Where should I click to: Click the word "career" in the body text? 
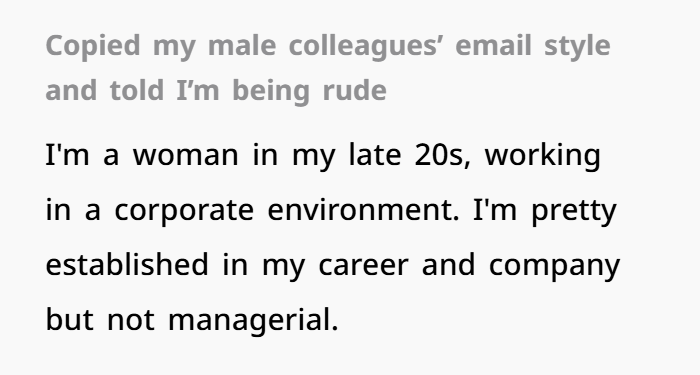pos(363,266)
